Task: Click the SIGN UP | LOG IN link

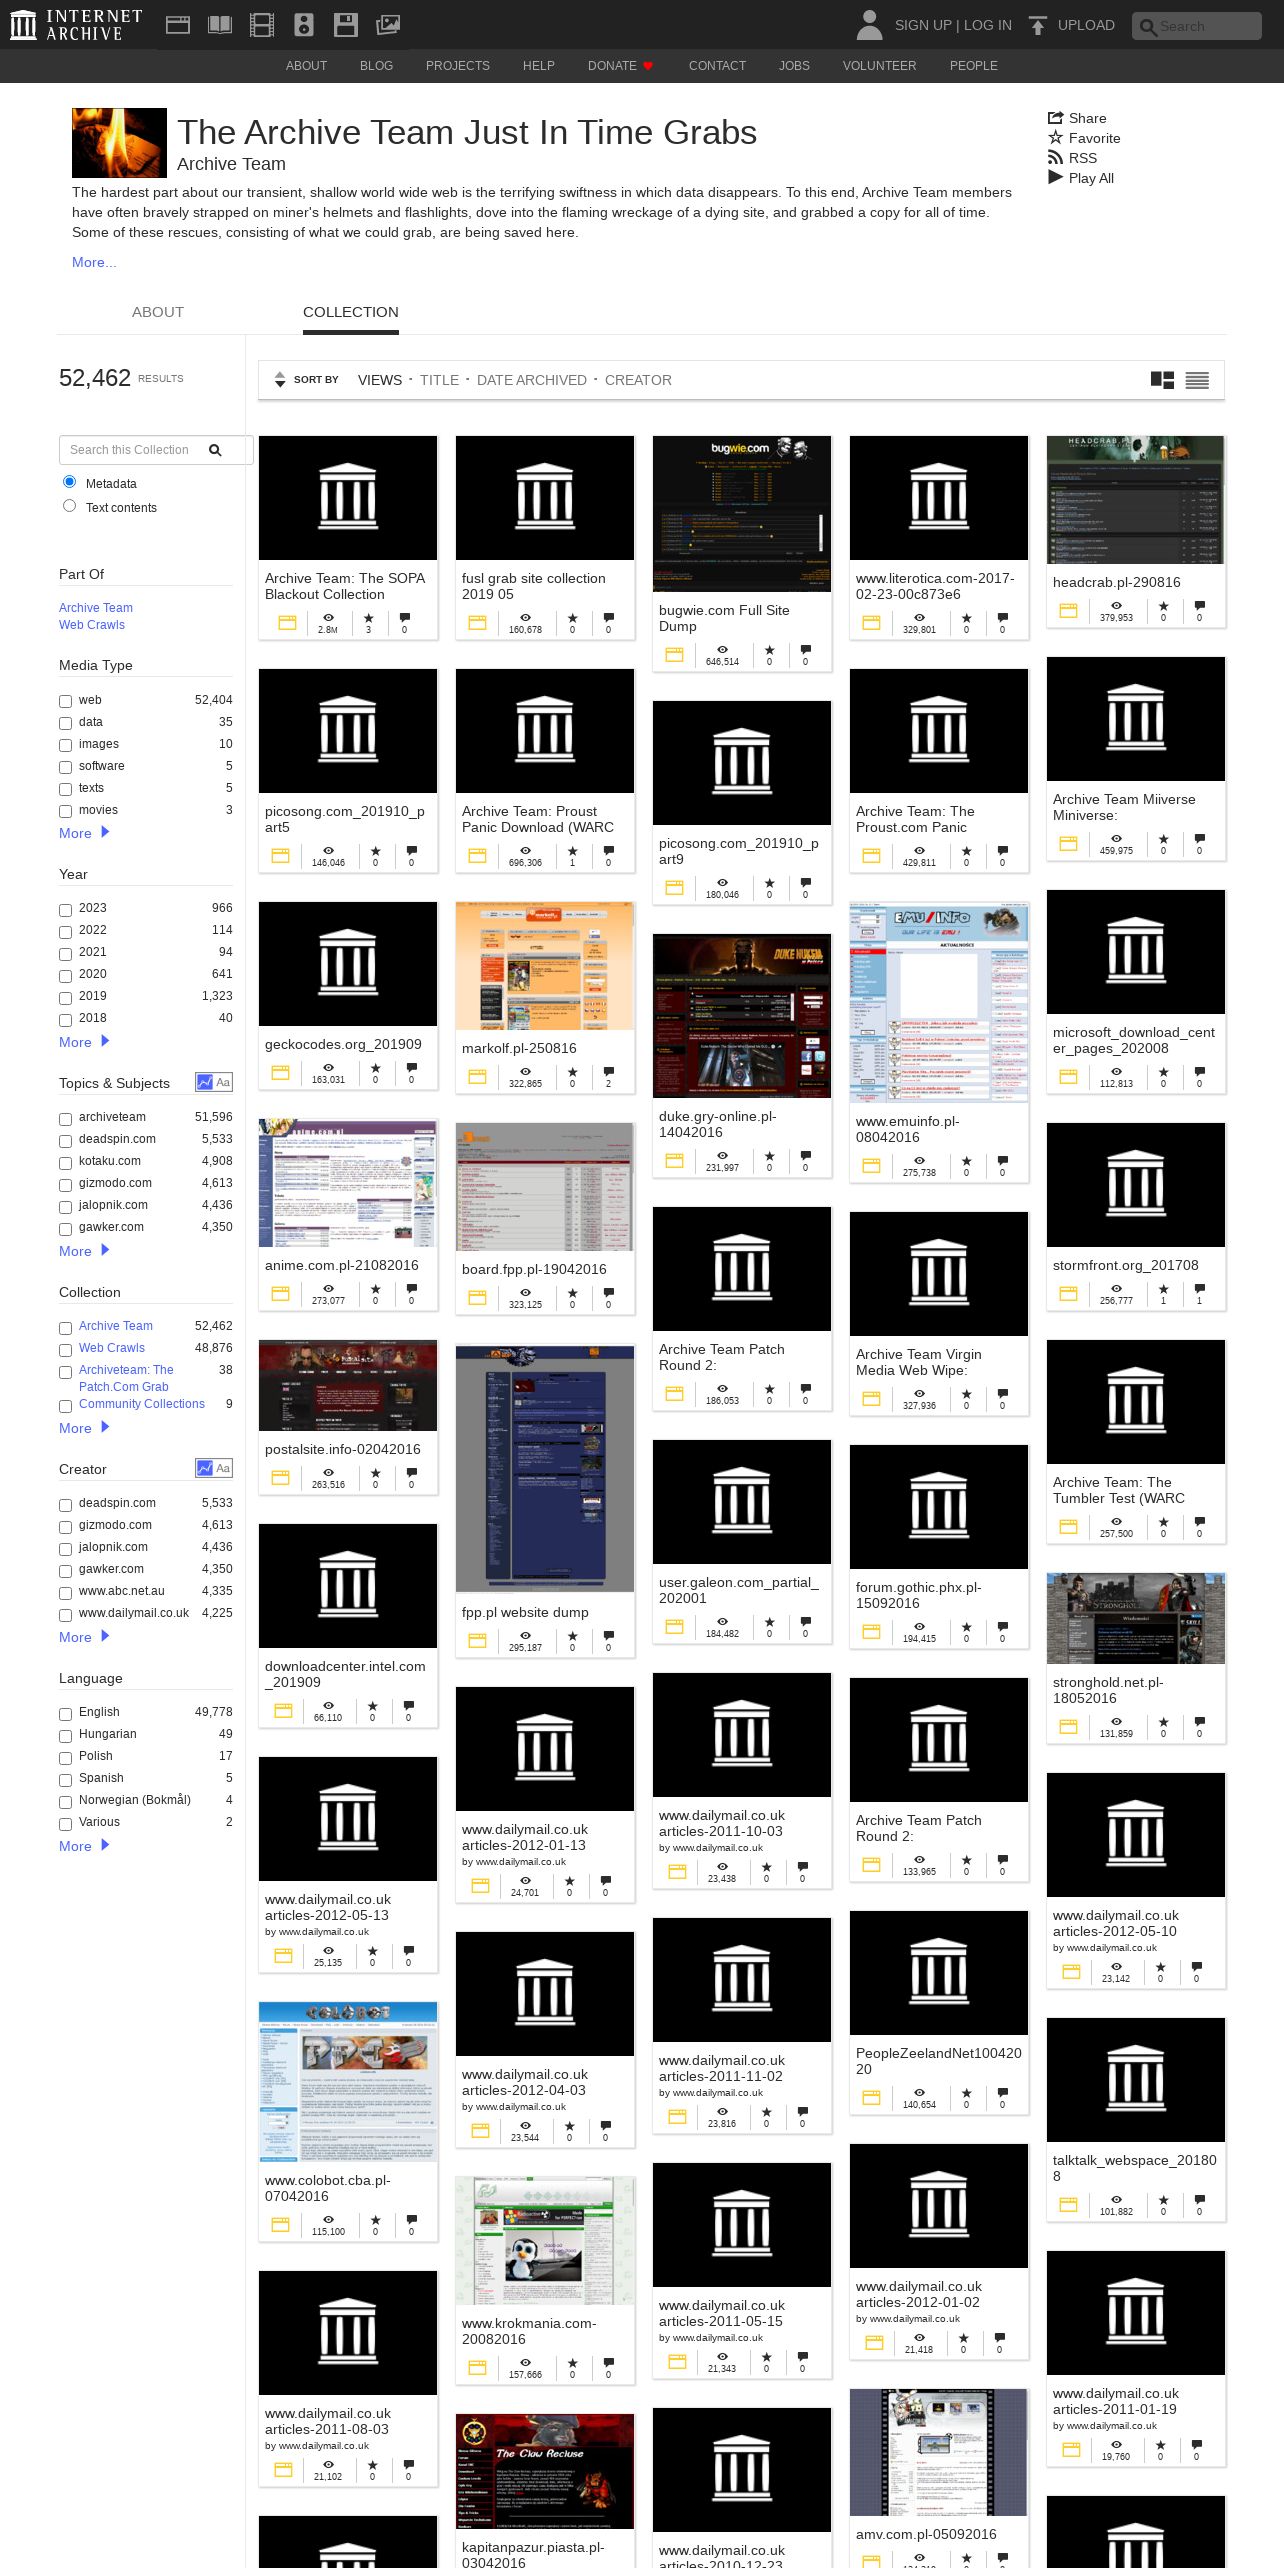Action: pos(953,25)
